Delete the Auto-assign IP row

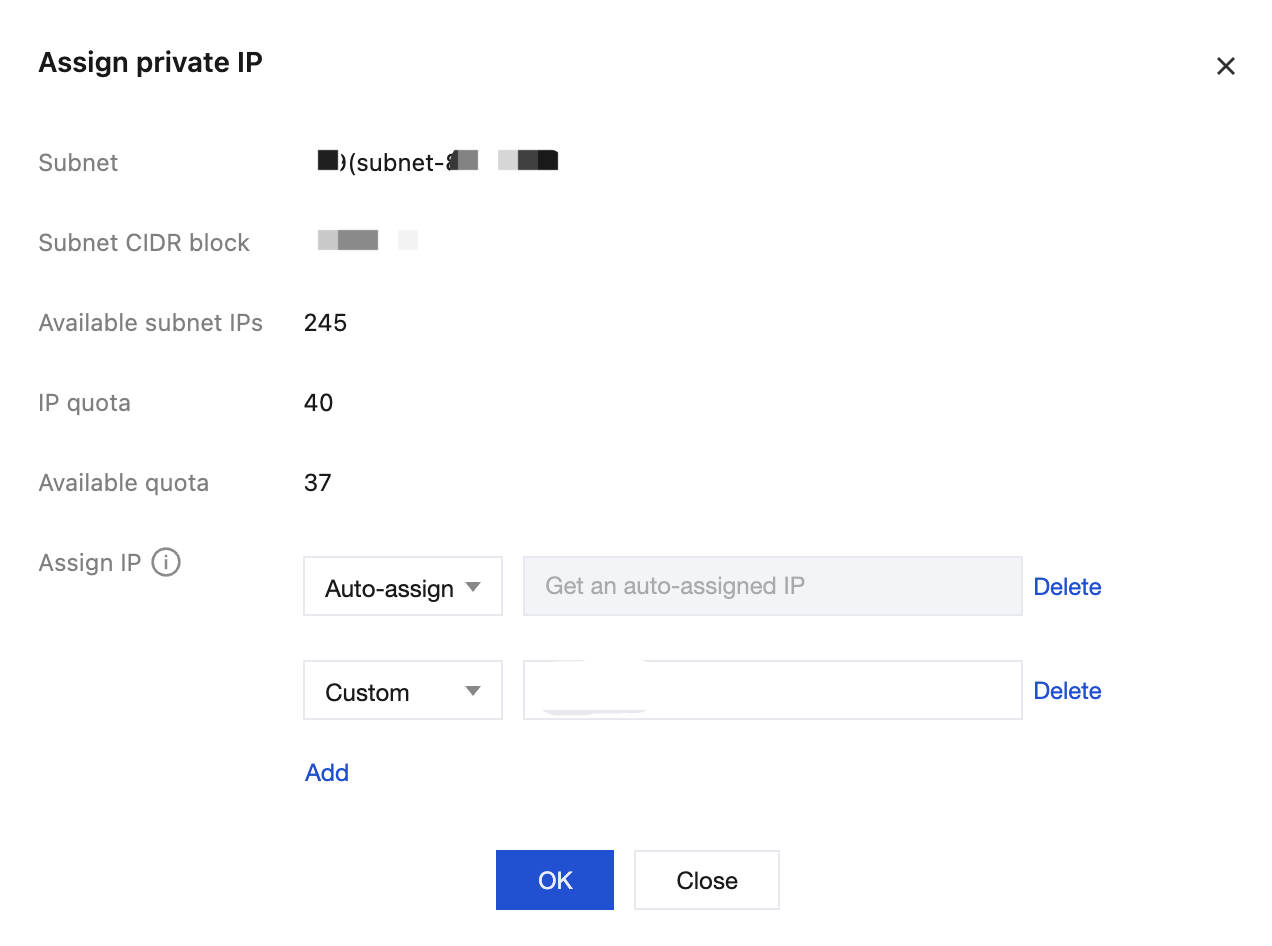point(1067,587)
